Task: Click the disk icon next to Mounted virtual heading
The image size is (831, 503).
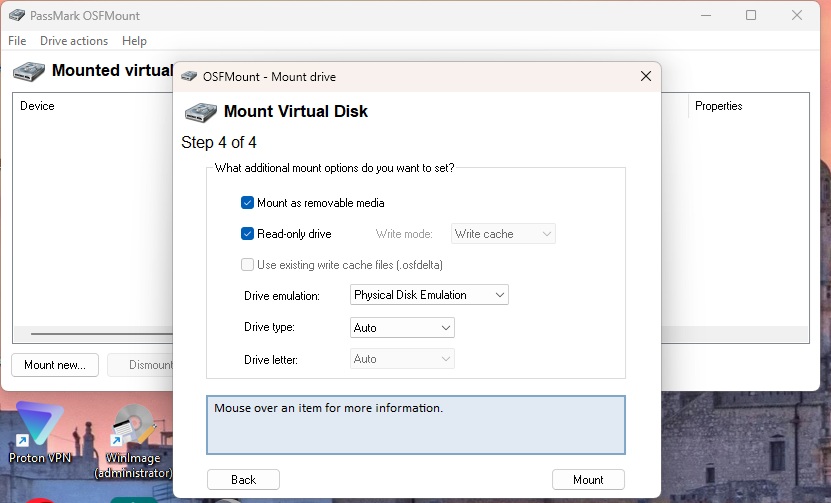Action: (x=29, y=72)
